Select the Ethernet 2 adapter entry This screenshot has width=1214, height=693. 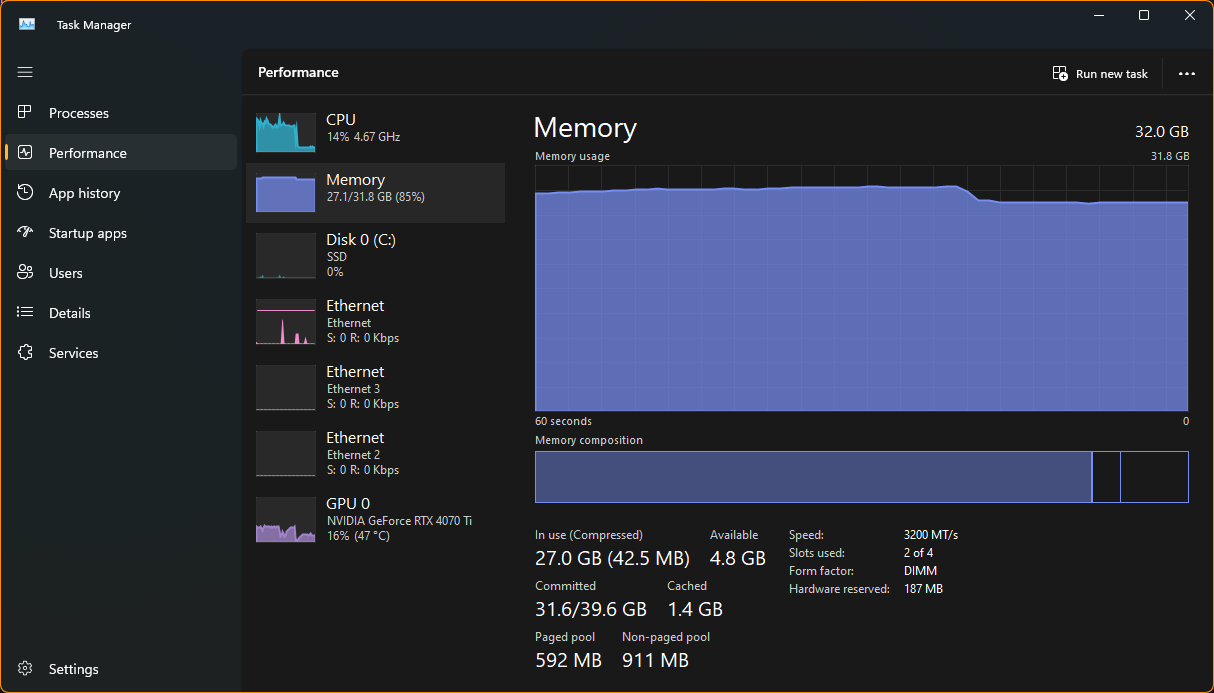coord(375,454)
